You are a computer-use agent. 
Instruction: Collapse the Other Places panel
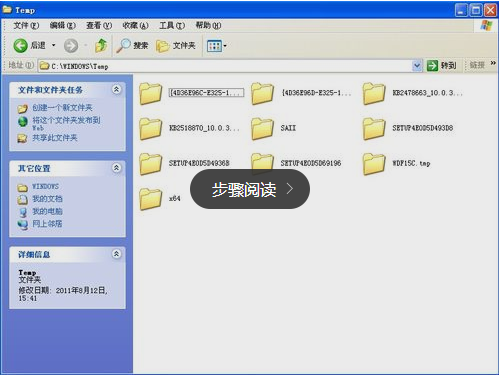(x=116, y=168)
